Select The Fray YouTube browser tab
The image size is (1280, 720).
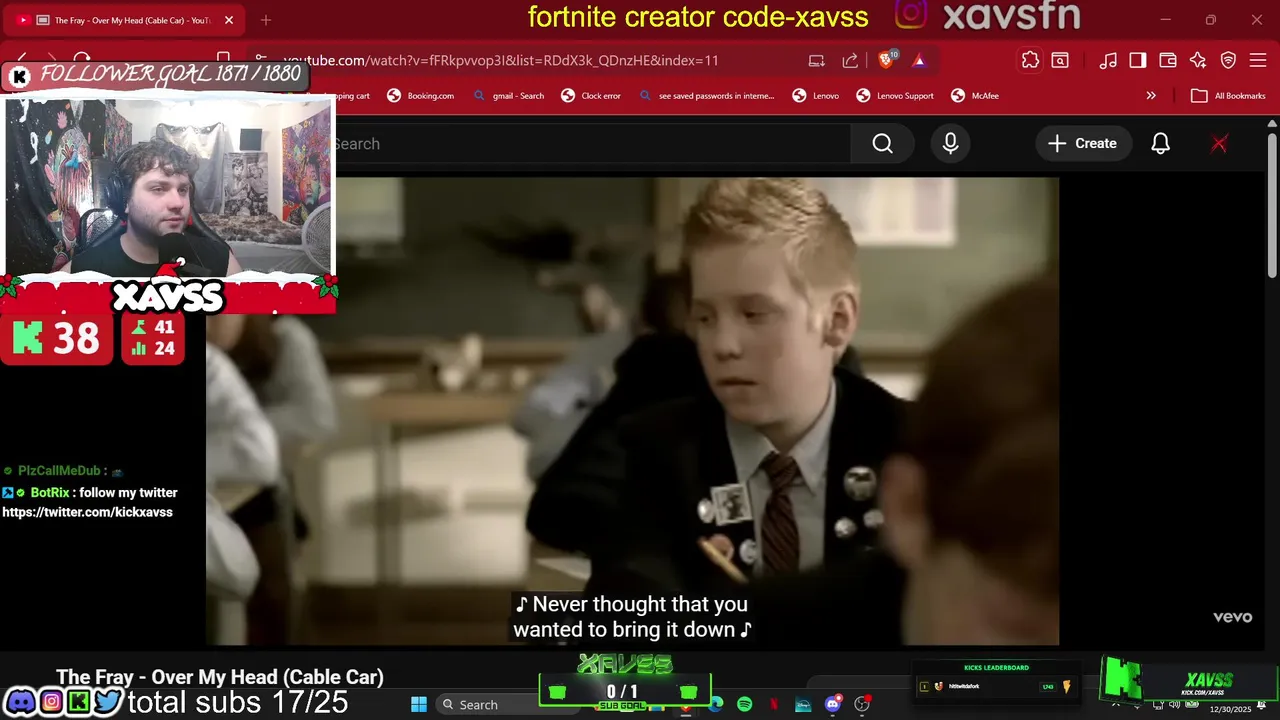point(123,20)
